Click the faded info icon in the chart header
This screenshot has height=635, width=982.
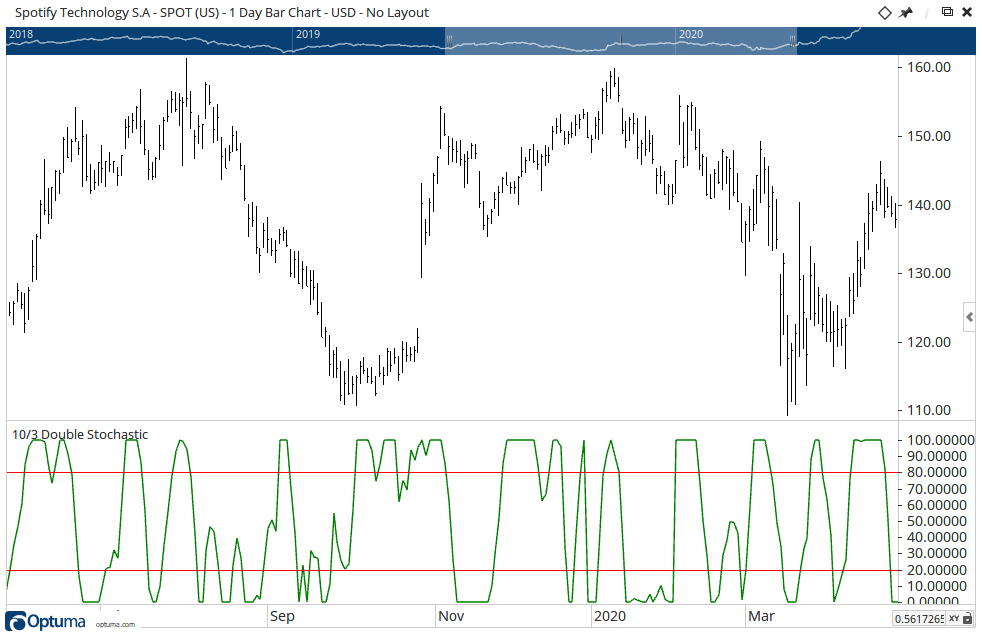(x=927, y=13)
